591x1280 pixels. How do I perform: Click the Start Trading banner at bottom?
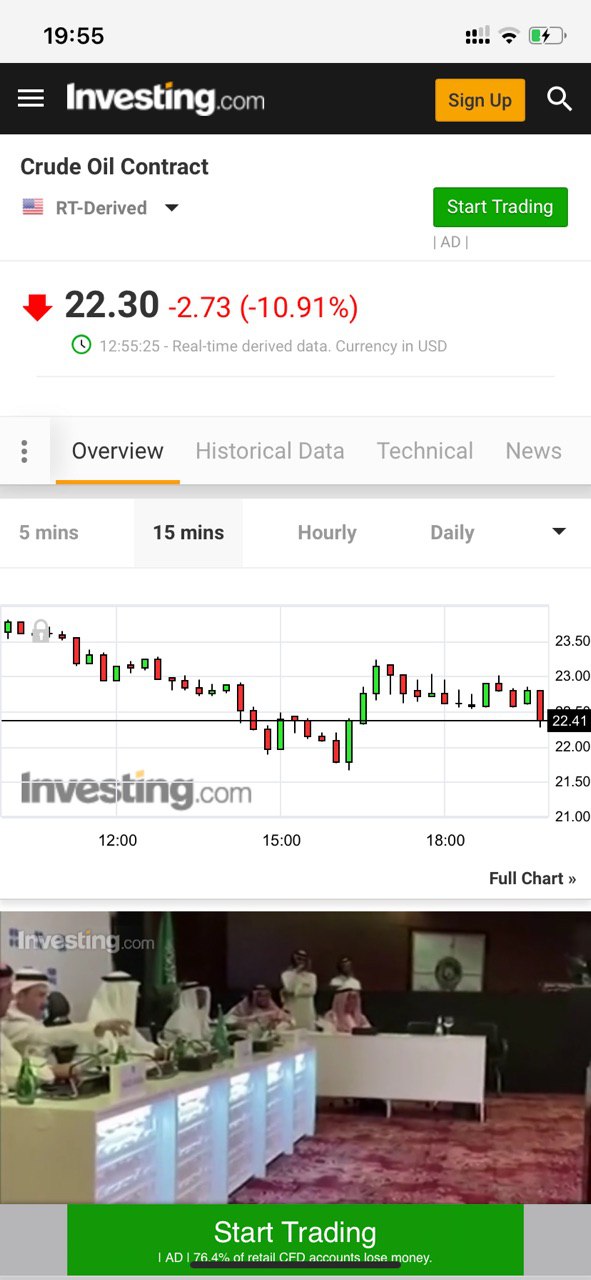coord(295,1239)
